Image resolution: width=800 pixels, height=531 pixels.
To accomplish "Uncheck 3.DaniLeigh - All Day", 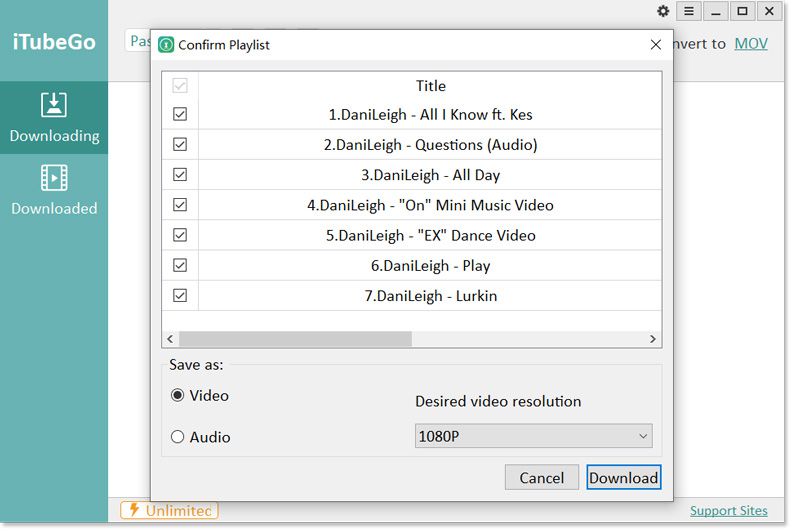I will point(180,174).
